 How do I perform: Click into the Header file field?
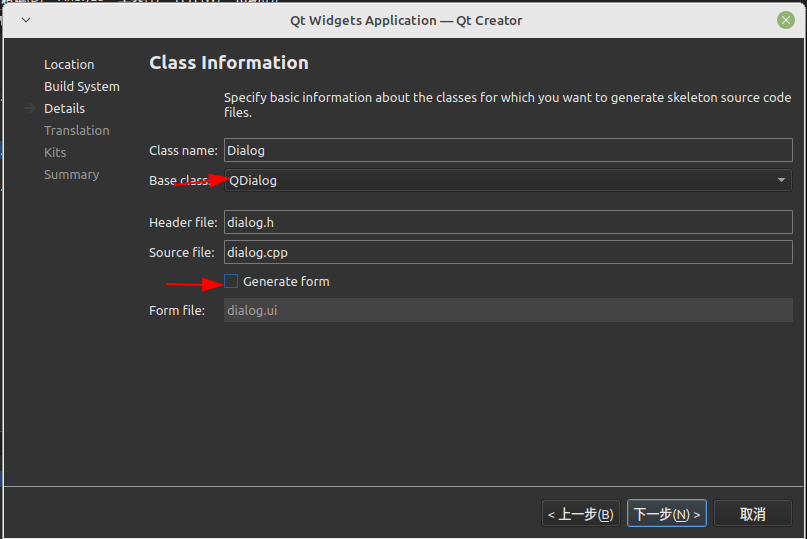(x=507, y=222)
